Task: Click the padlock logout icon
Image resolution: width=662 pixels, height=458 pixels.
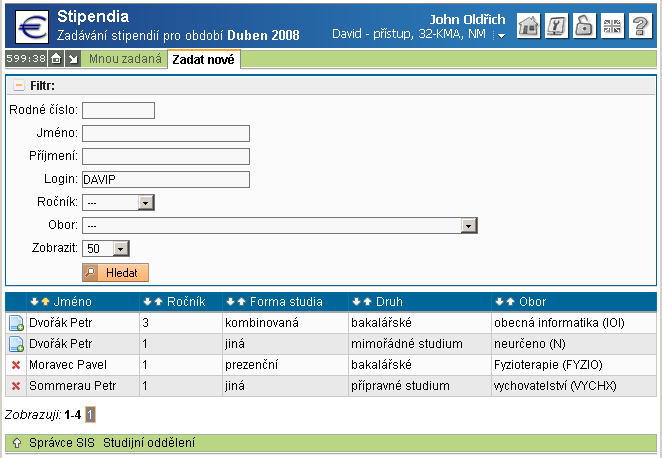Action: 584,27
